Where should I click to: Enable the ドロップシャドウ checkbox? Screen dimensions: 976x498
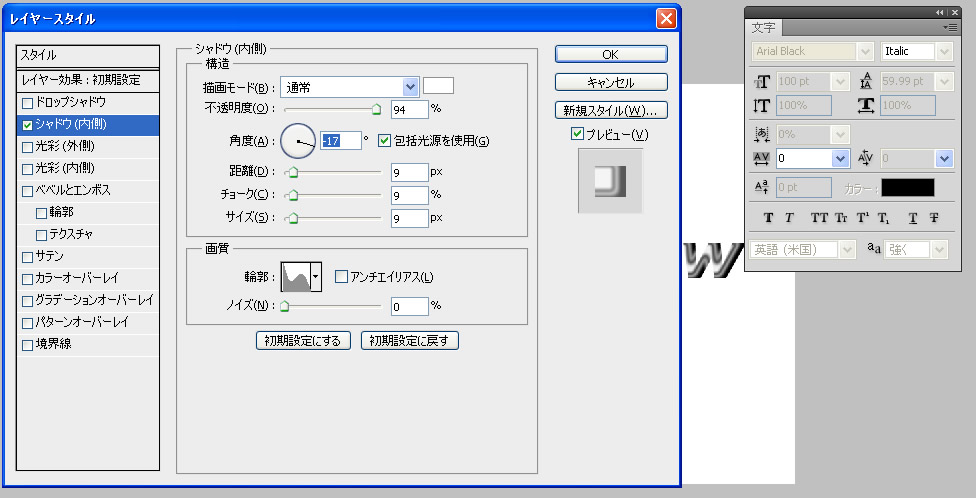point(28,103)
